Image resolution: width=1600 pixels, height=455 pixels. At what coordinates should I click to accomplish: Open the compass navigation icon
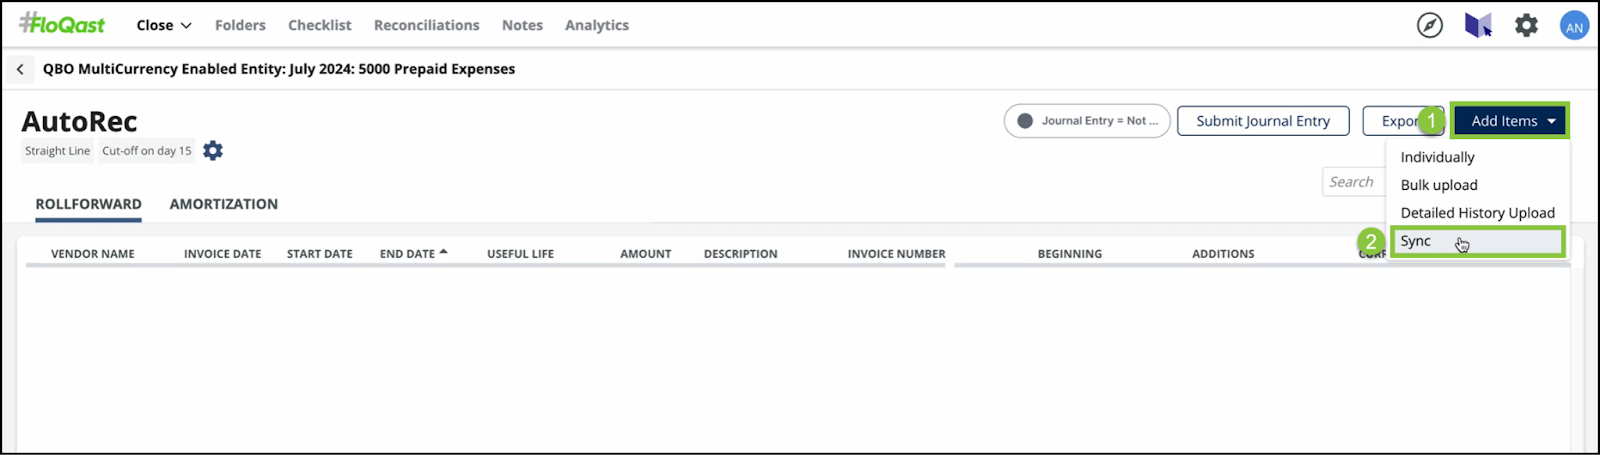point(1430,25)
